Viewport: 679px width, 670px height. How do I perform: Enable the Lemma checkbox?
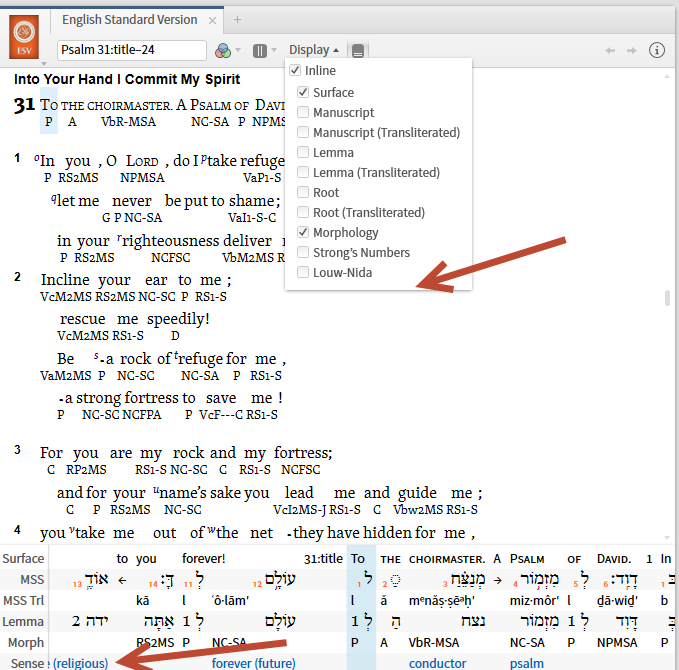pyautogui.click(x=303, y=152)
